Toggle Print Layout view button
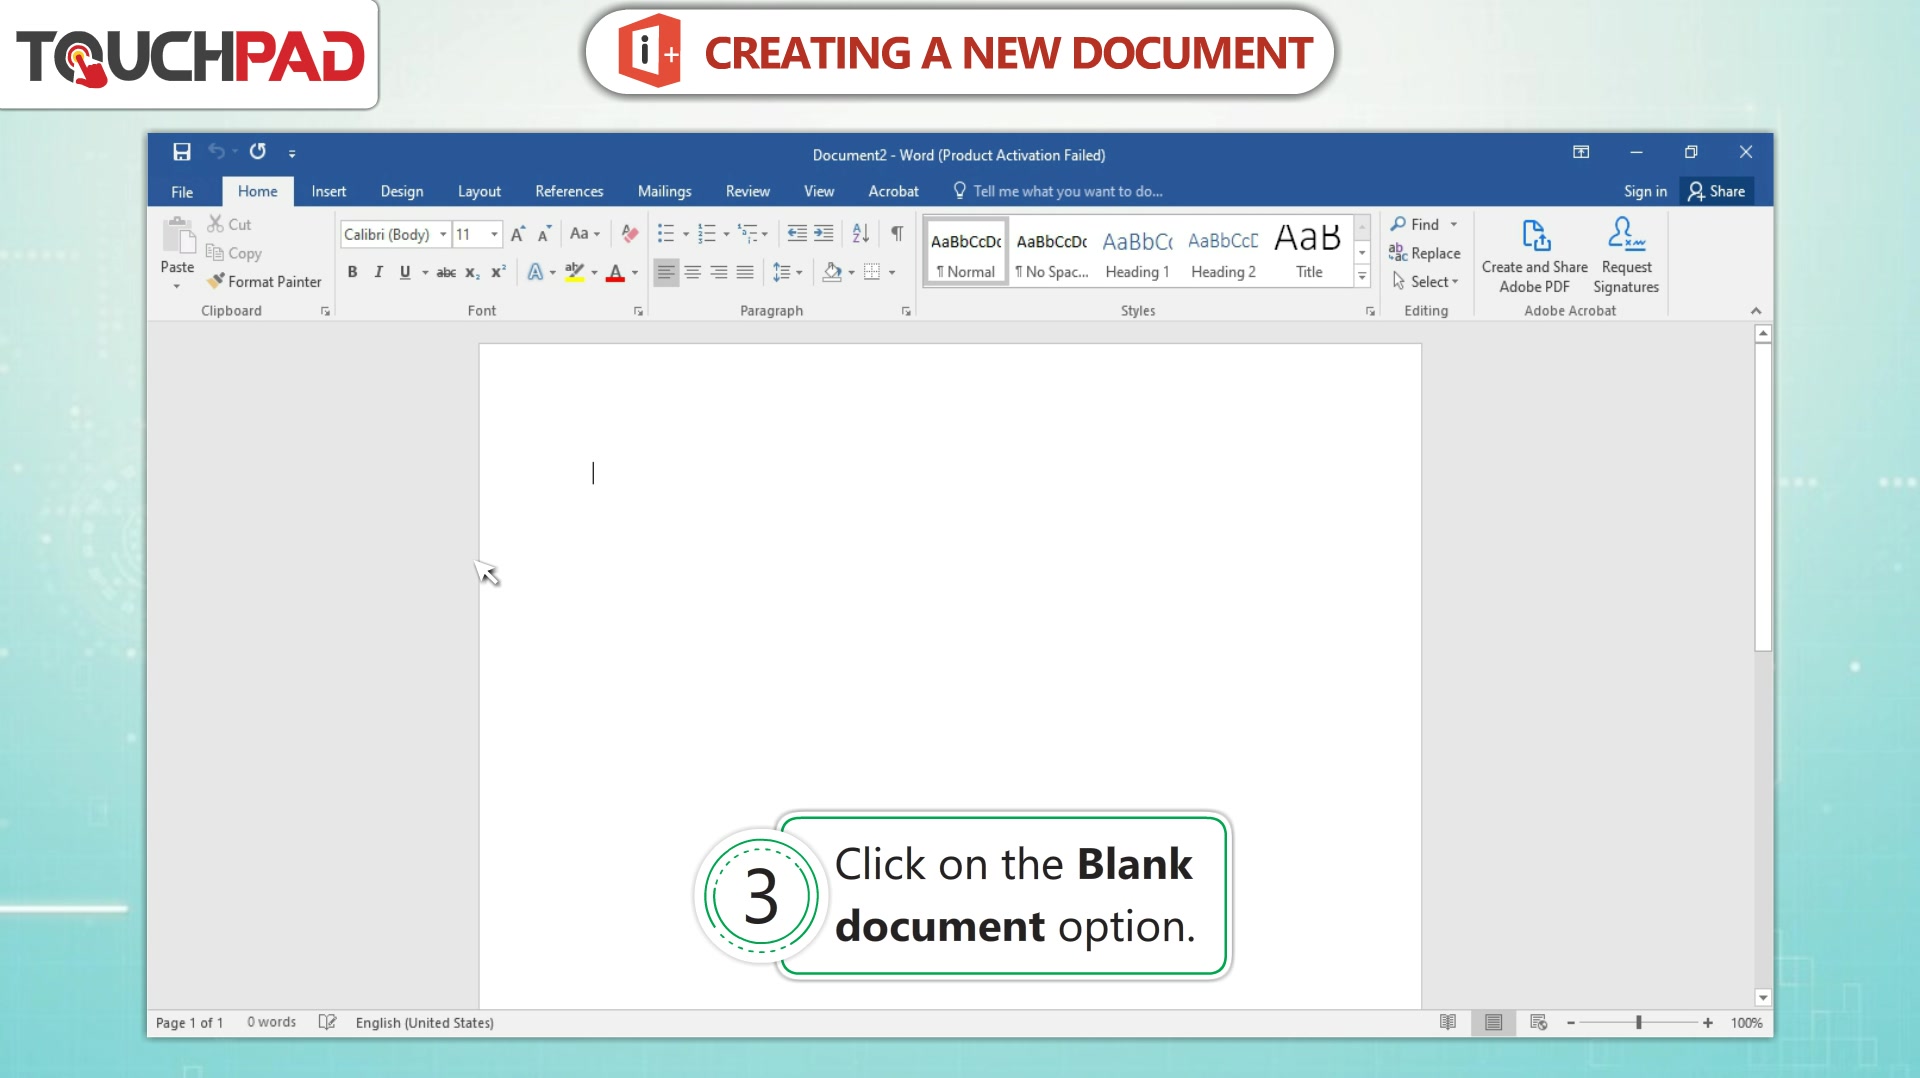1920x1078 pixels. pyautogui.click(x=1493, y=1022)
